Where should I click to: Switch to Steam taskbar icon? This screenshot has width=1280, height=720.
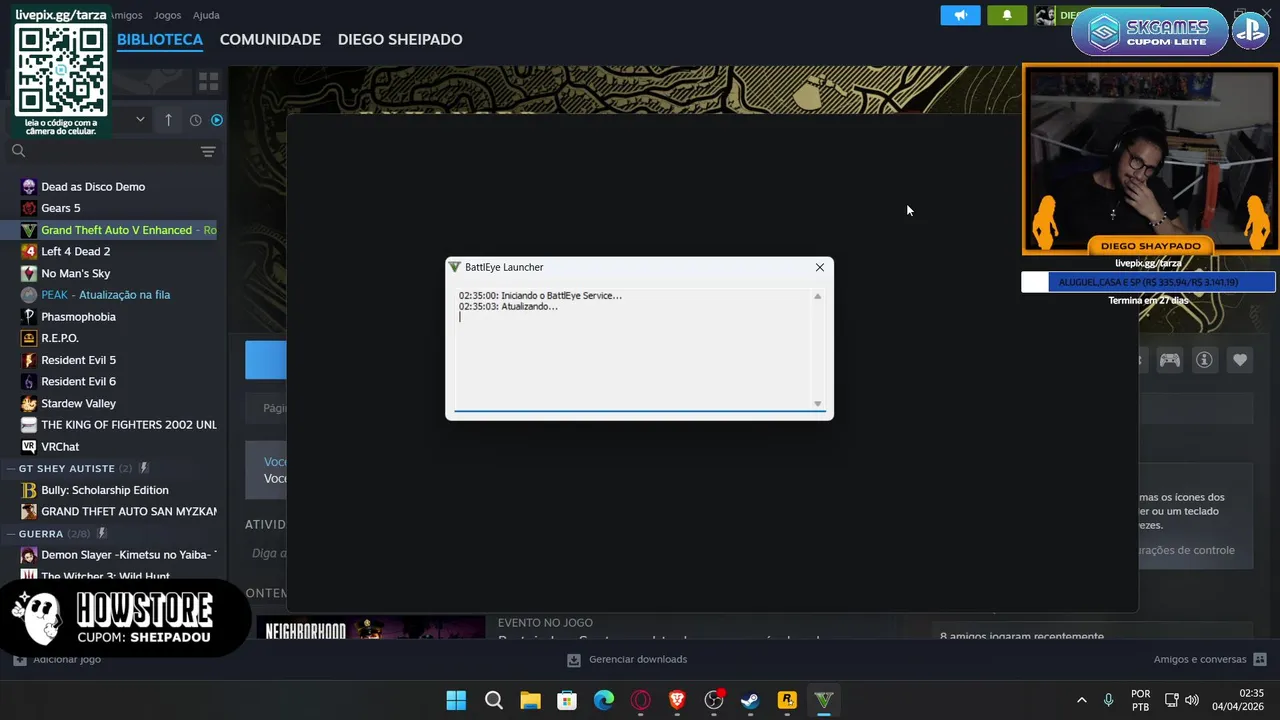click(750, 700)
